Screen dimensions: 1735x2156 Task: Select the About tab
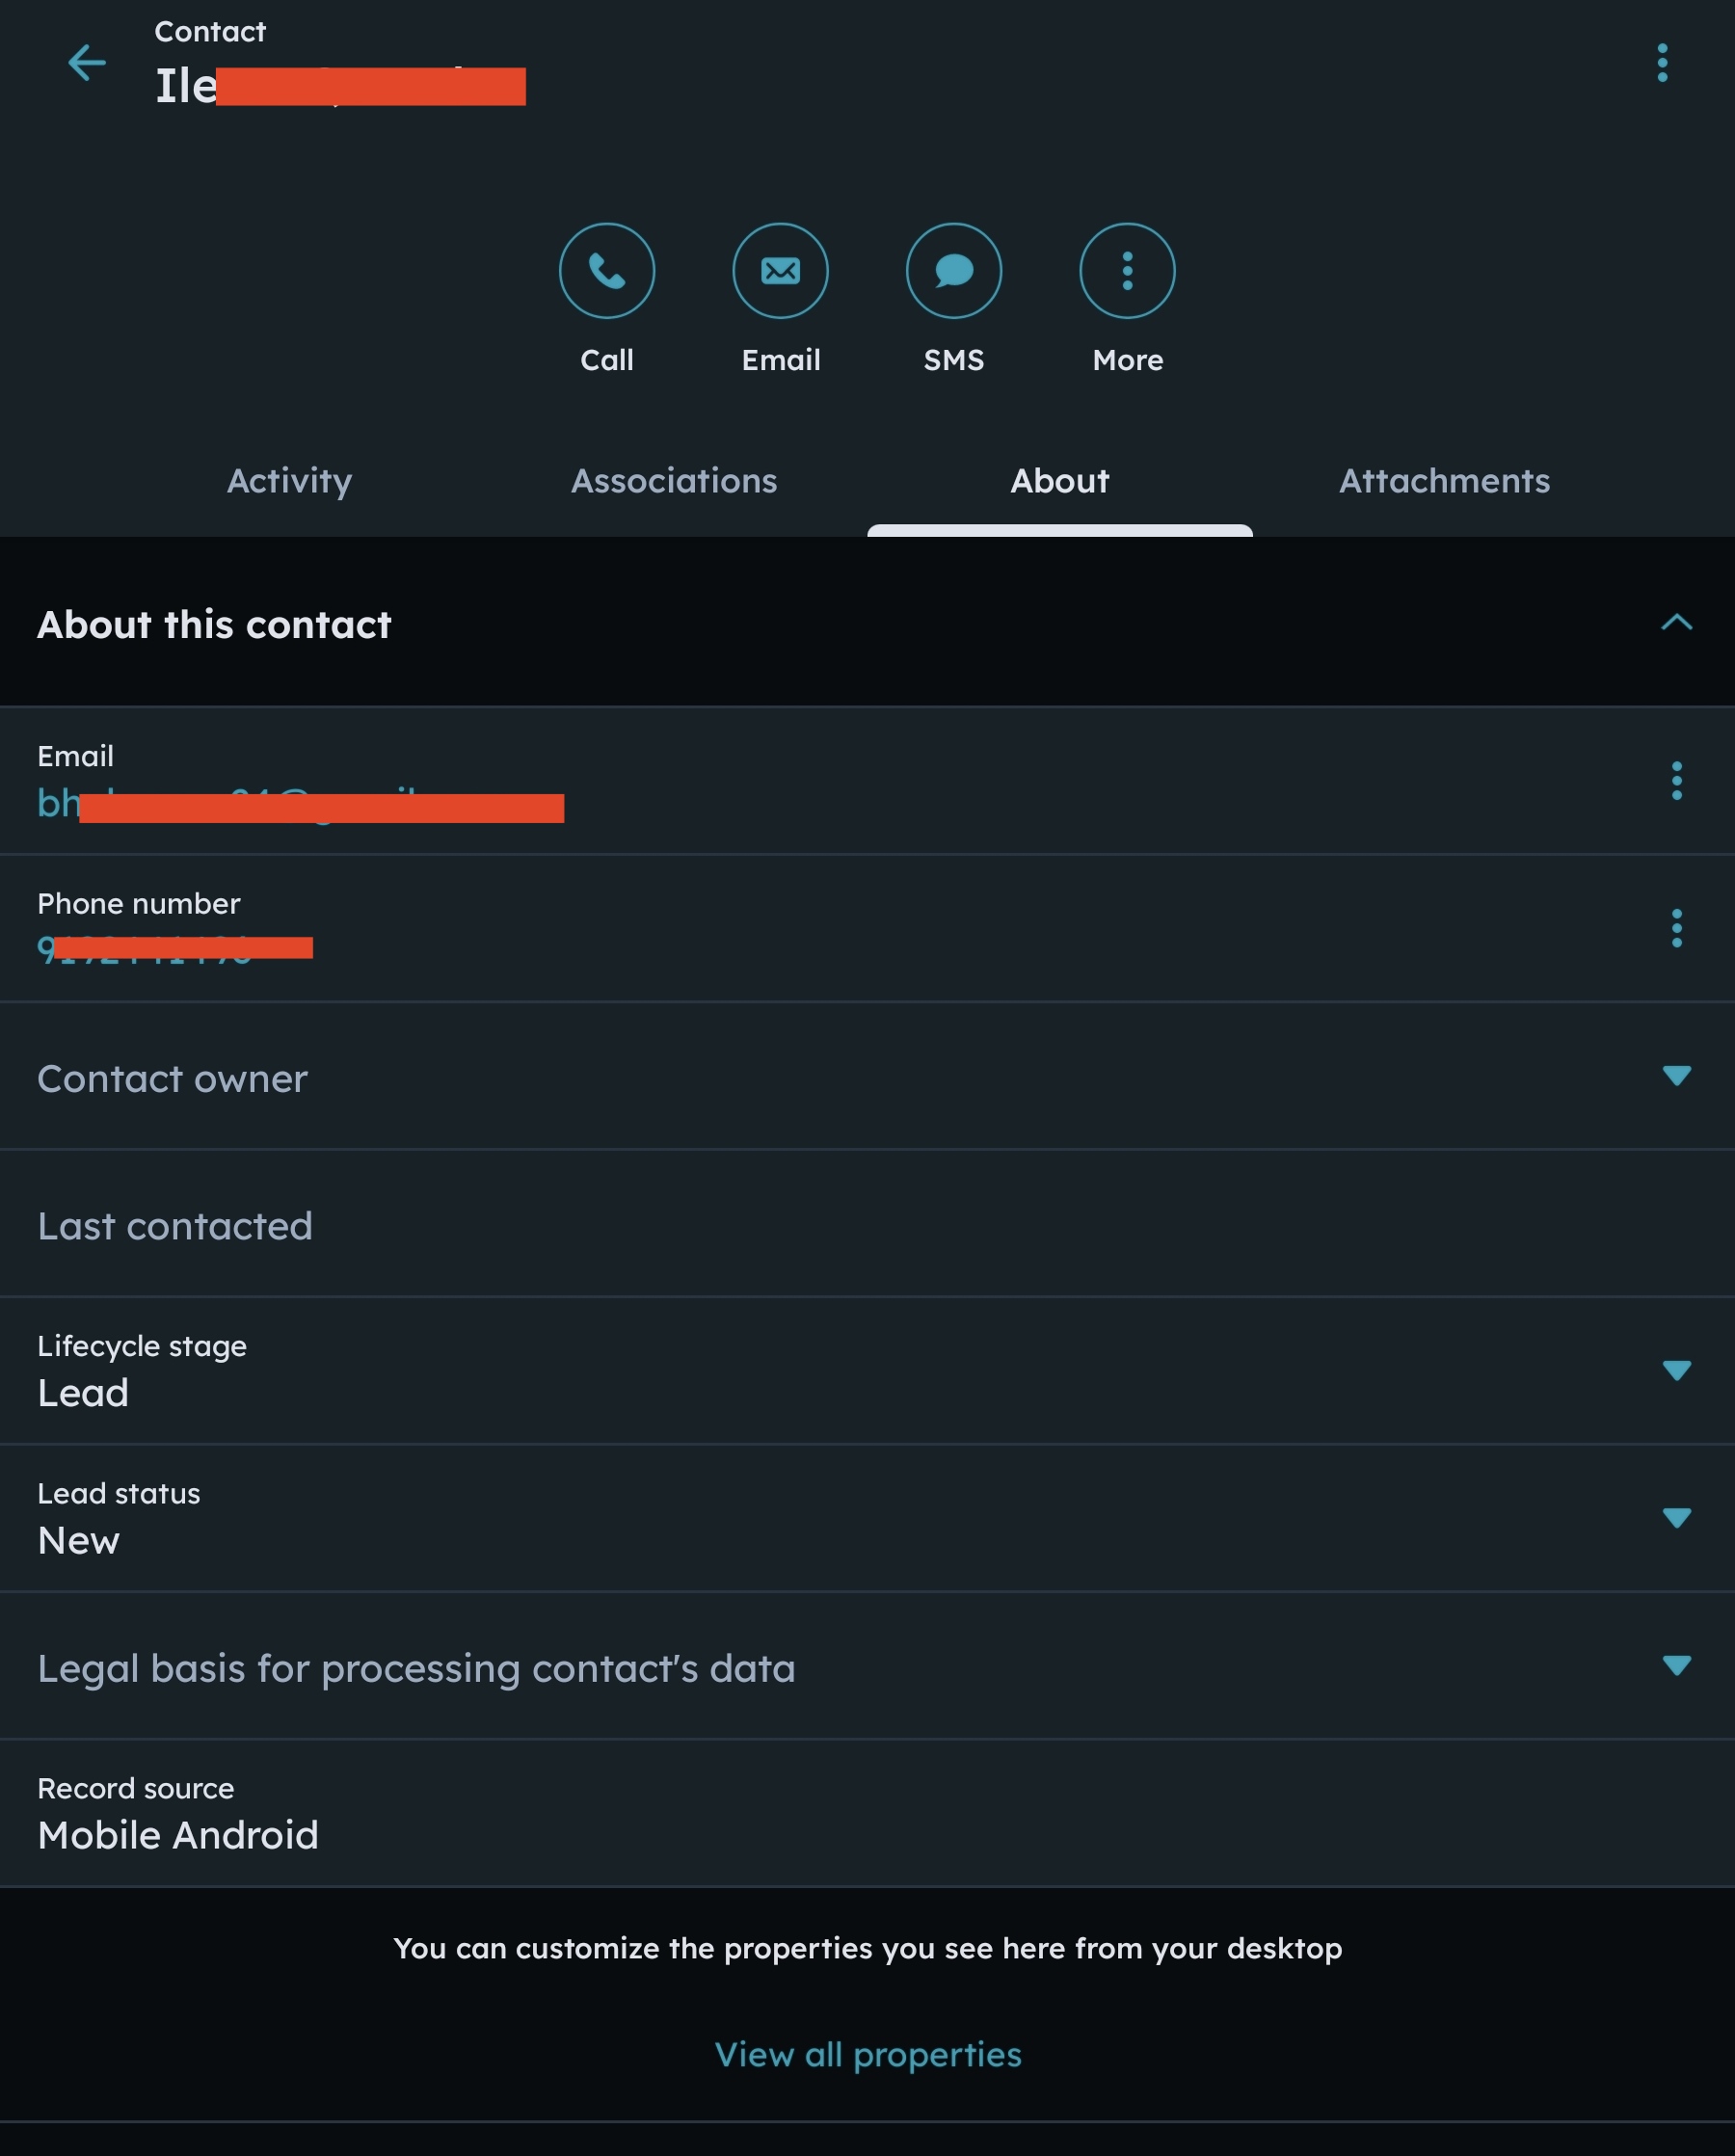pos(1059,481)
